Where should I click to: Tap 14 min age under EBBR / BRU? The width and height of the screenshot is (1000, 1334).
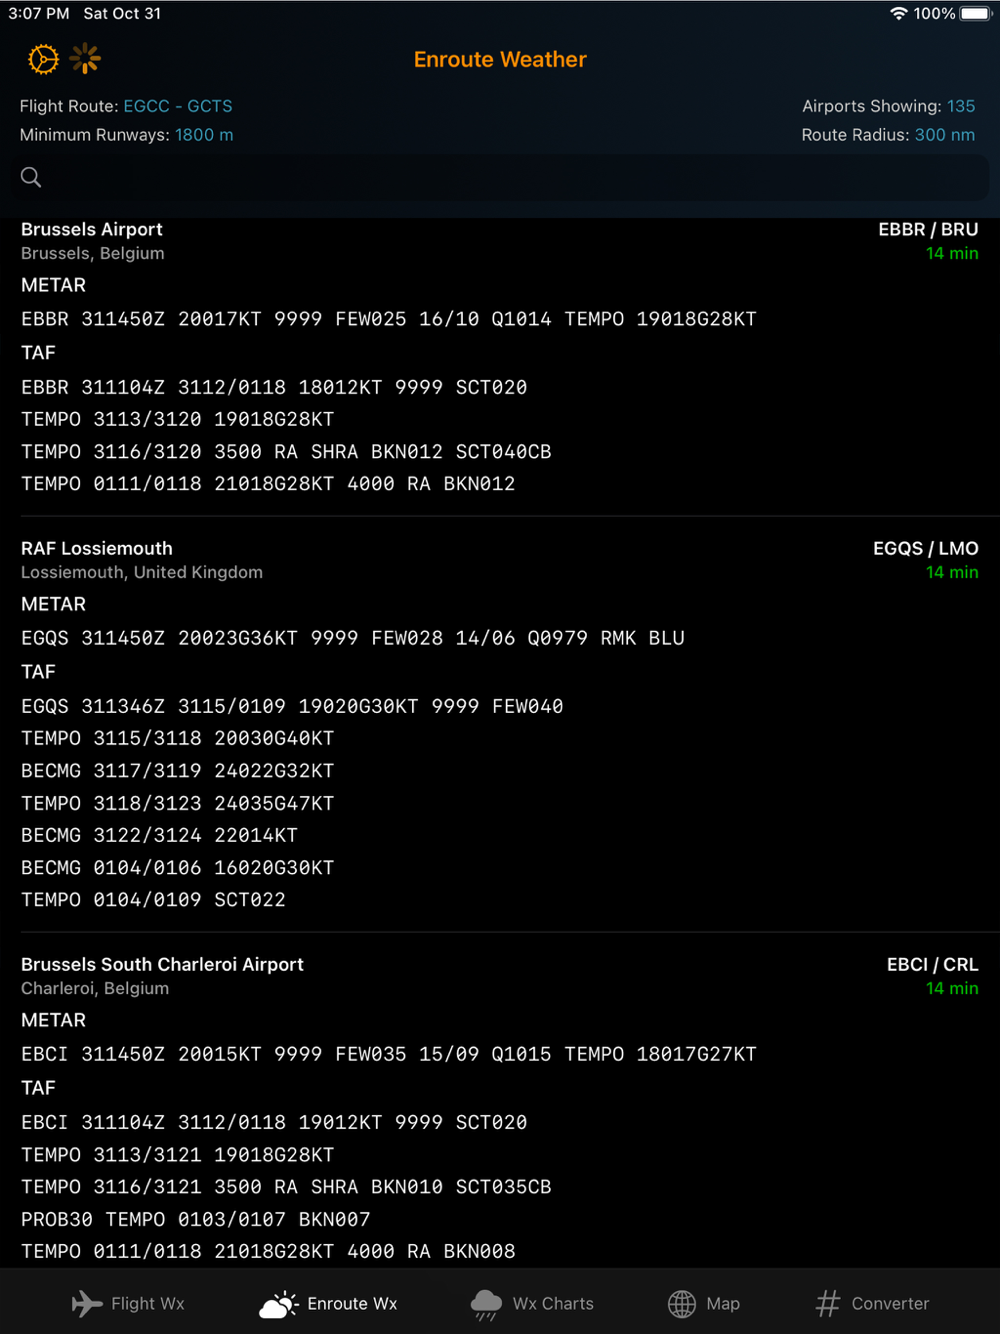tap(952, 254)
